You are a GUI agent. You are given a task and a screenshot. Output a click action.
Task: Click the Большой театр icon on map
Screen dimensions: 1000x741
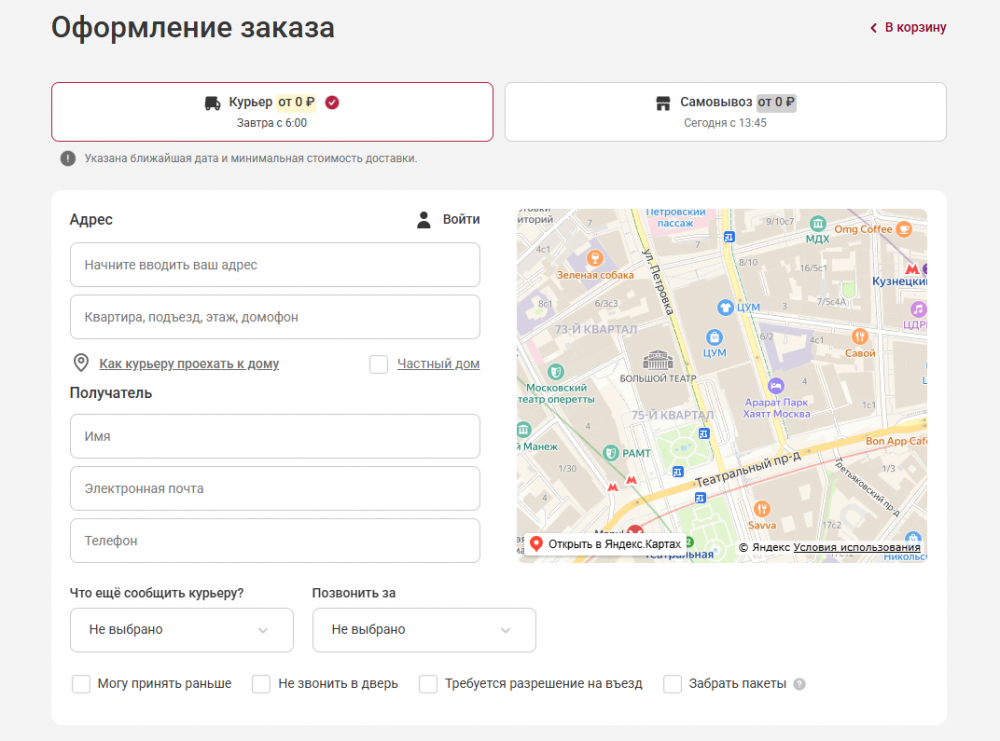coord(658,360)
